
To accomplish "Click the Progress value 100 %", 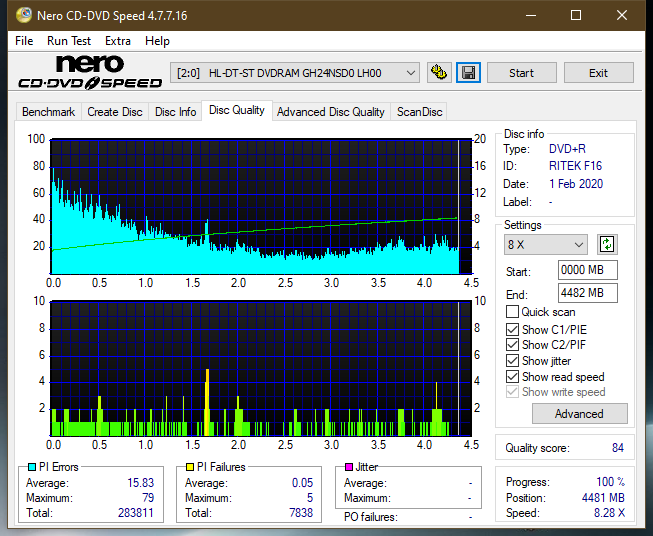I will 611,482.
